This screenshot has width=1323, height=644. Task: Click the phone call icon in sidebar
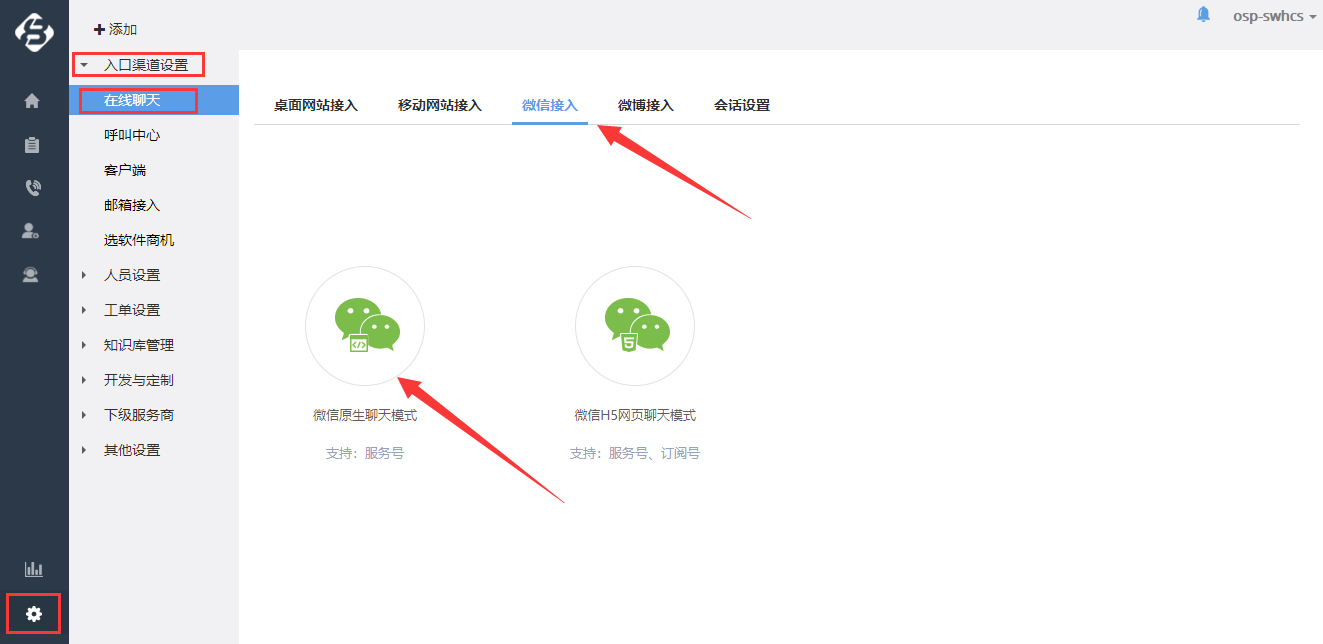pos(32,188)
